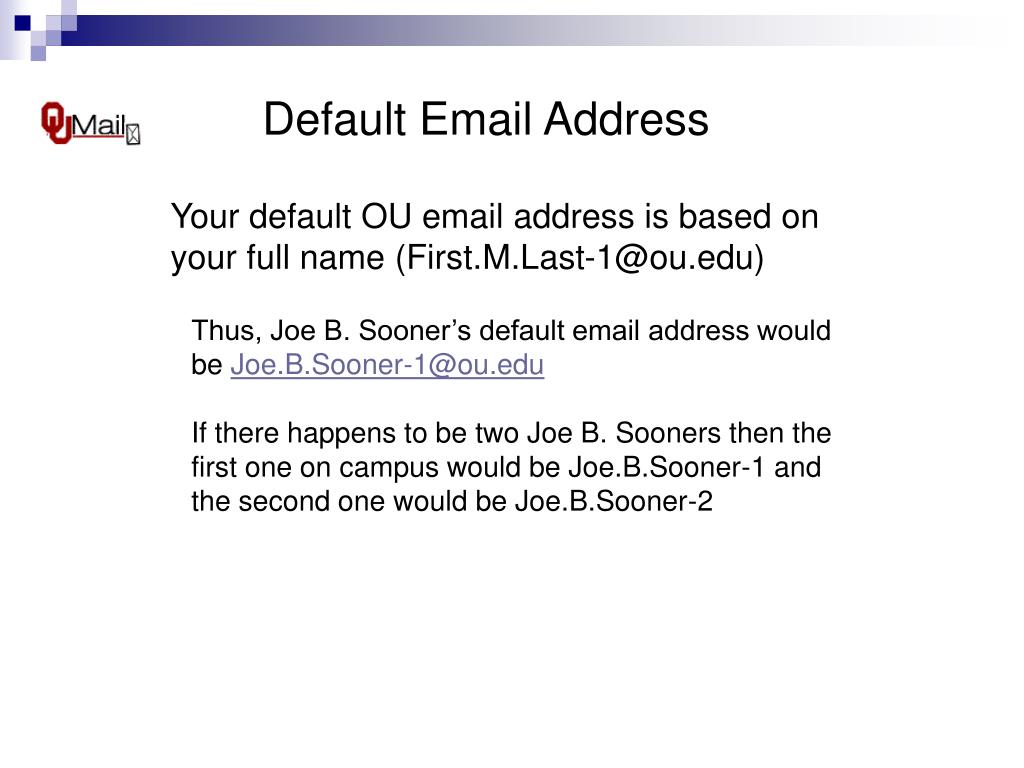1024x768 pixels.
Task: Click the Joe.B.Sooner-2 text
Action: click(614, 502)
